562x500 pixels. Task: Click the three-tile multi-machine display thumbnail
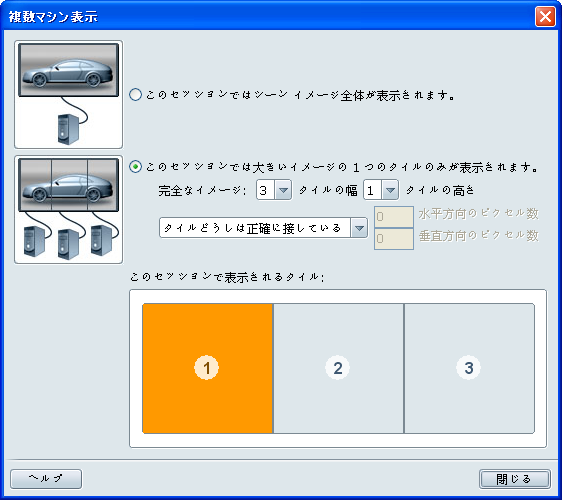click(x=68, y=210)
